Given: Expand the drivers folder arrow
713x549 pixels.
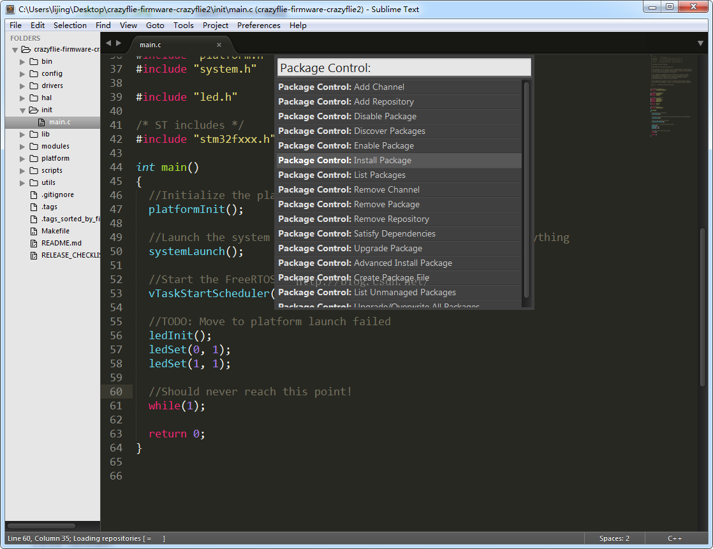Looking at the screenshot, I should (x=22, y=86).
